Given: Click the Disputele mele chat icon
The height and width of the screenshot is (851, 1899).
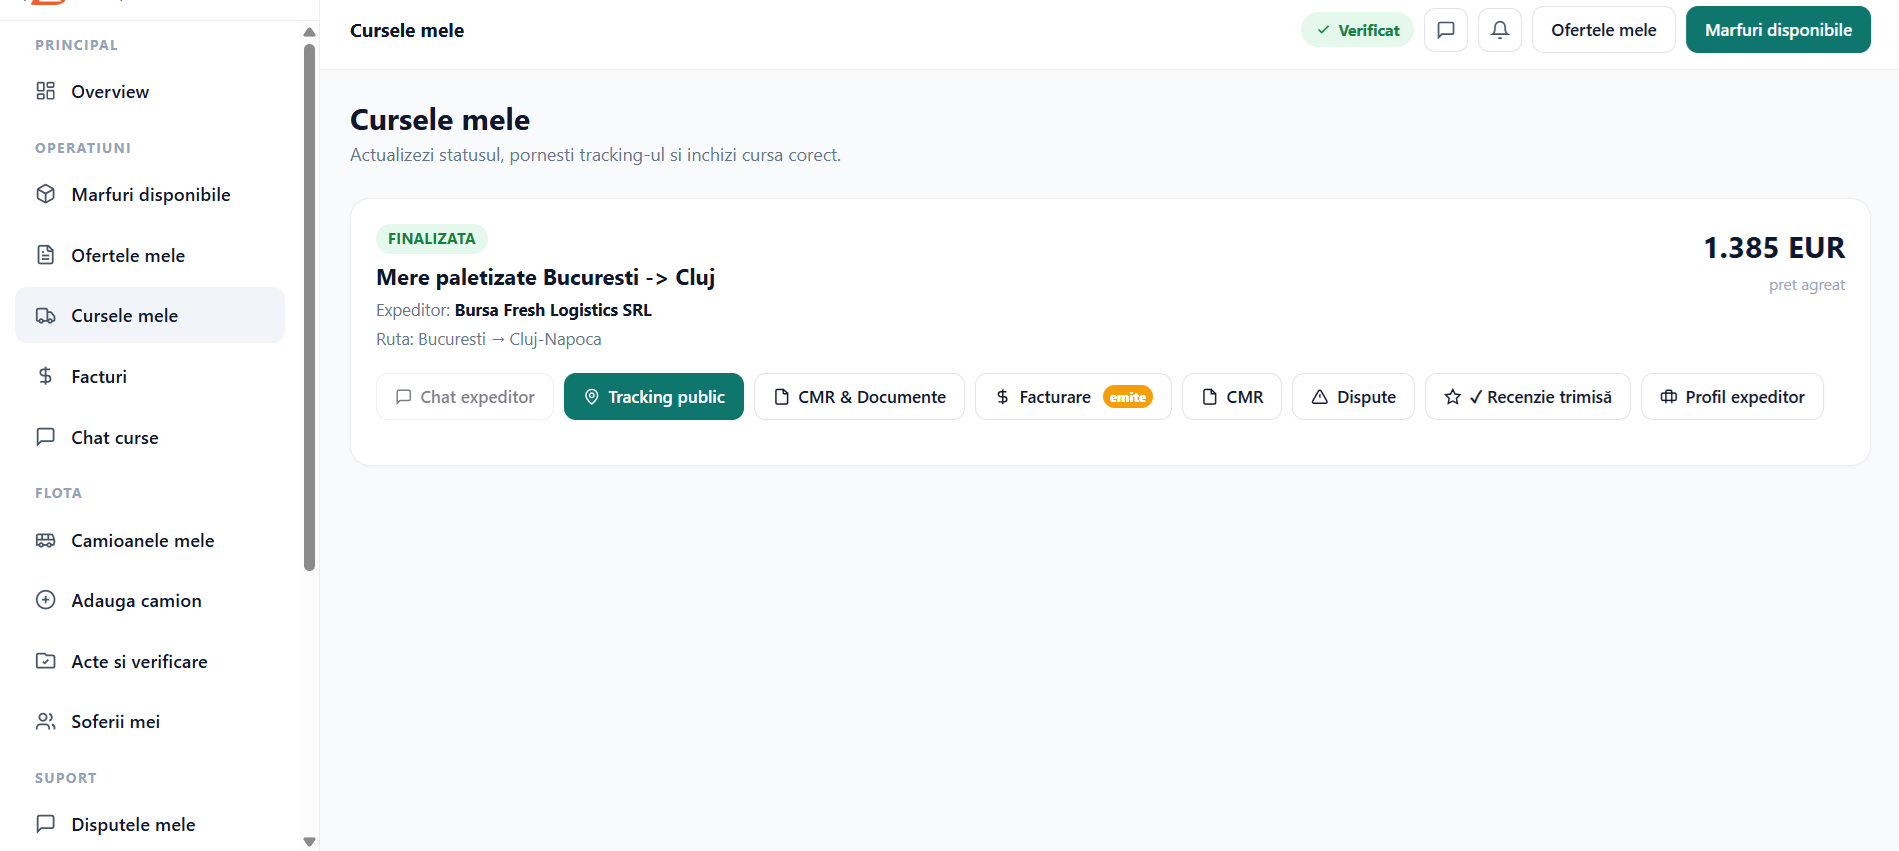Looking at the screenshot, I should (x=46, y=824).
